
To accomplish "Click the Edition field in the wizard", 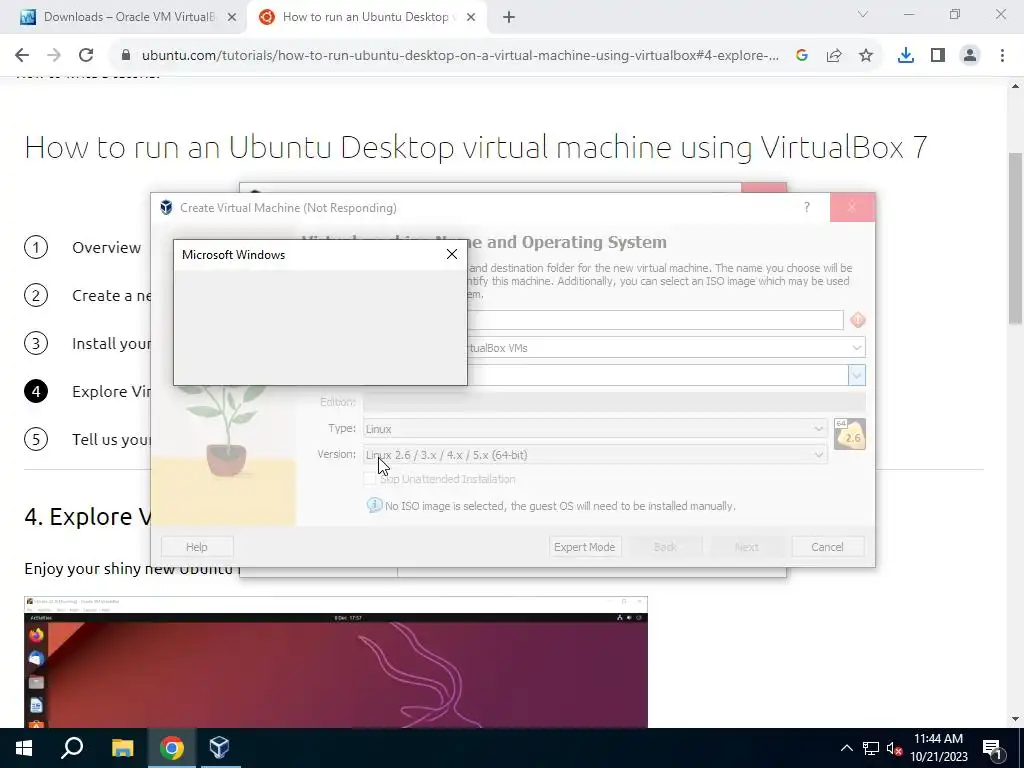I will [x=614, y=402].
